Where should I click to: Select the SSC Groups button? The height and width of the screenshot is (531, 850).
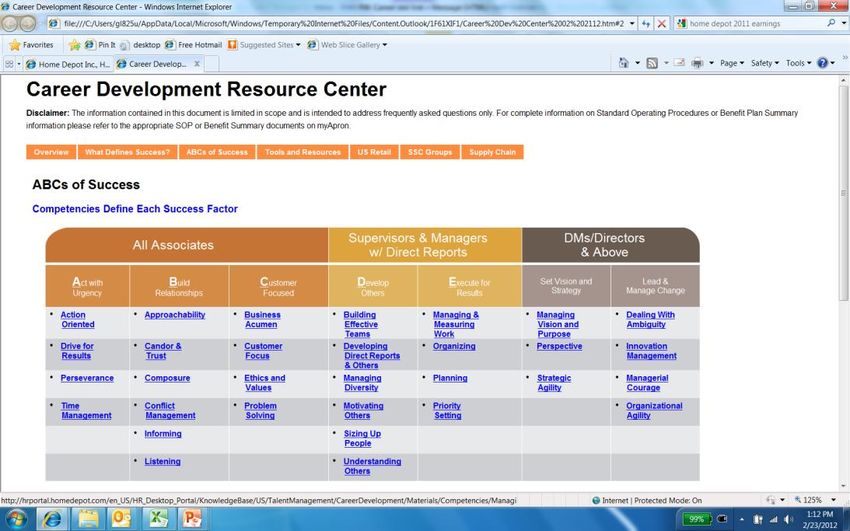430,152
